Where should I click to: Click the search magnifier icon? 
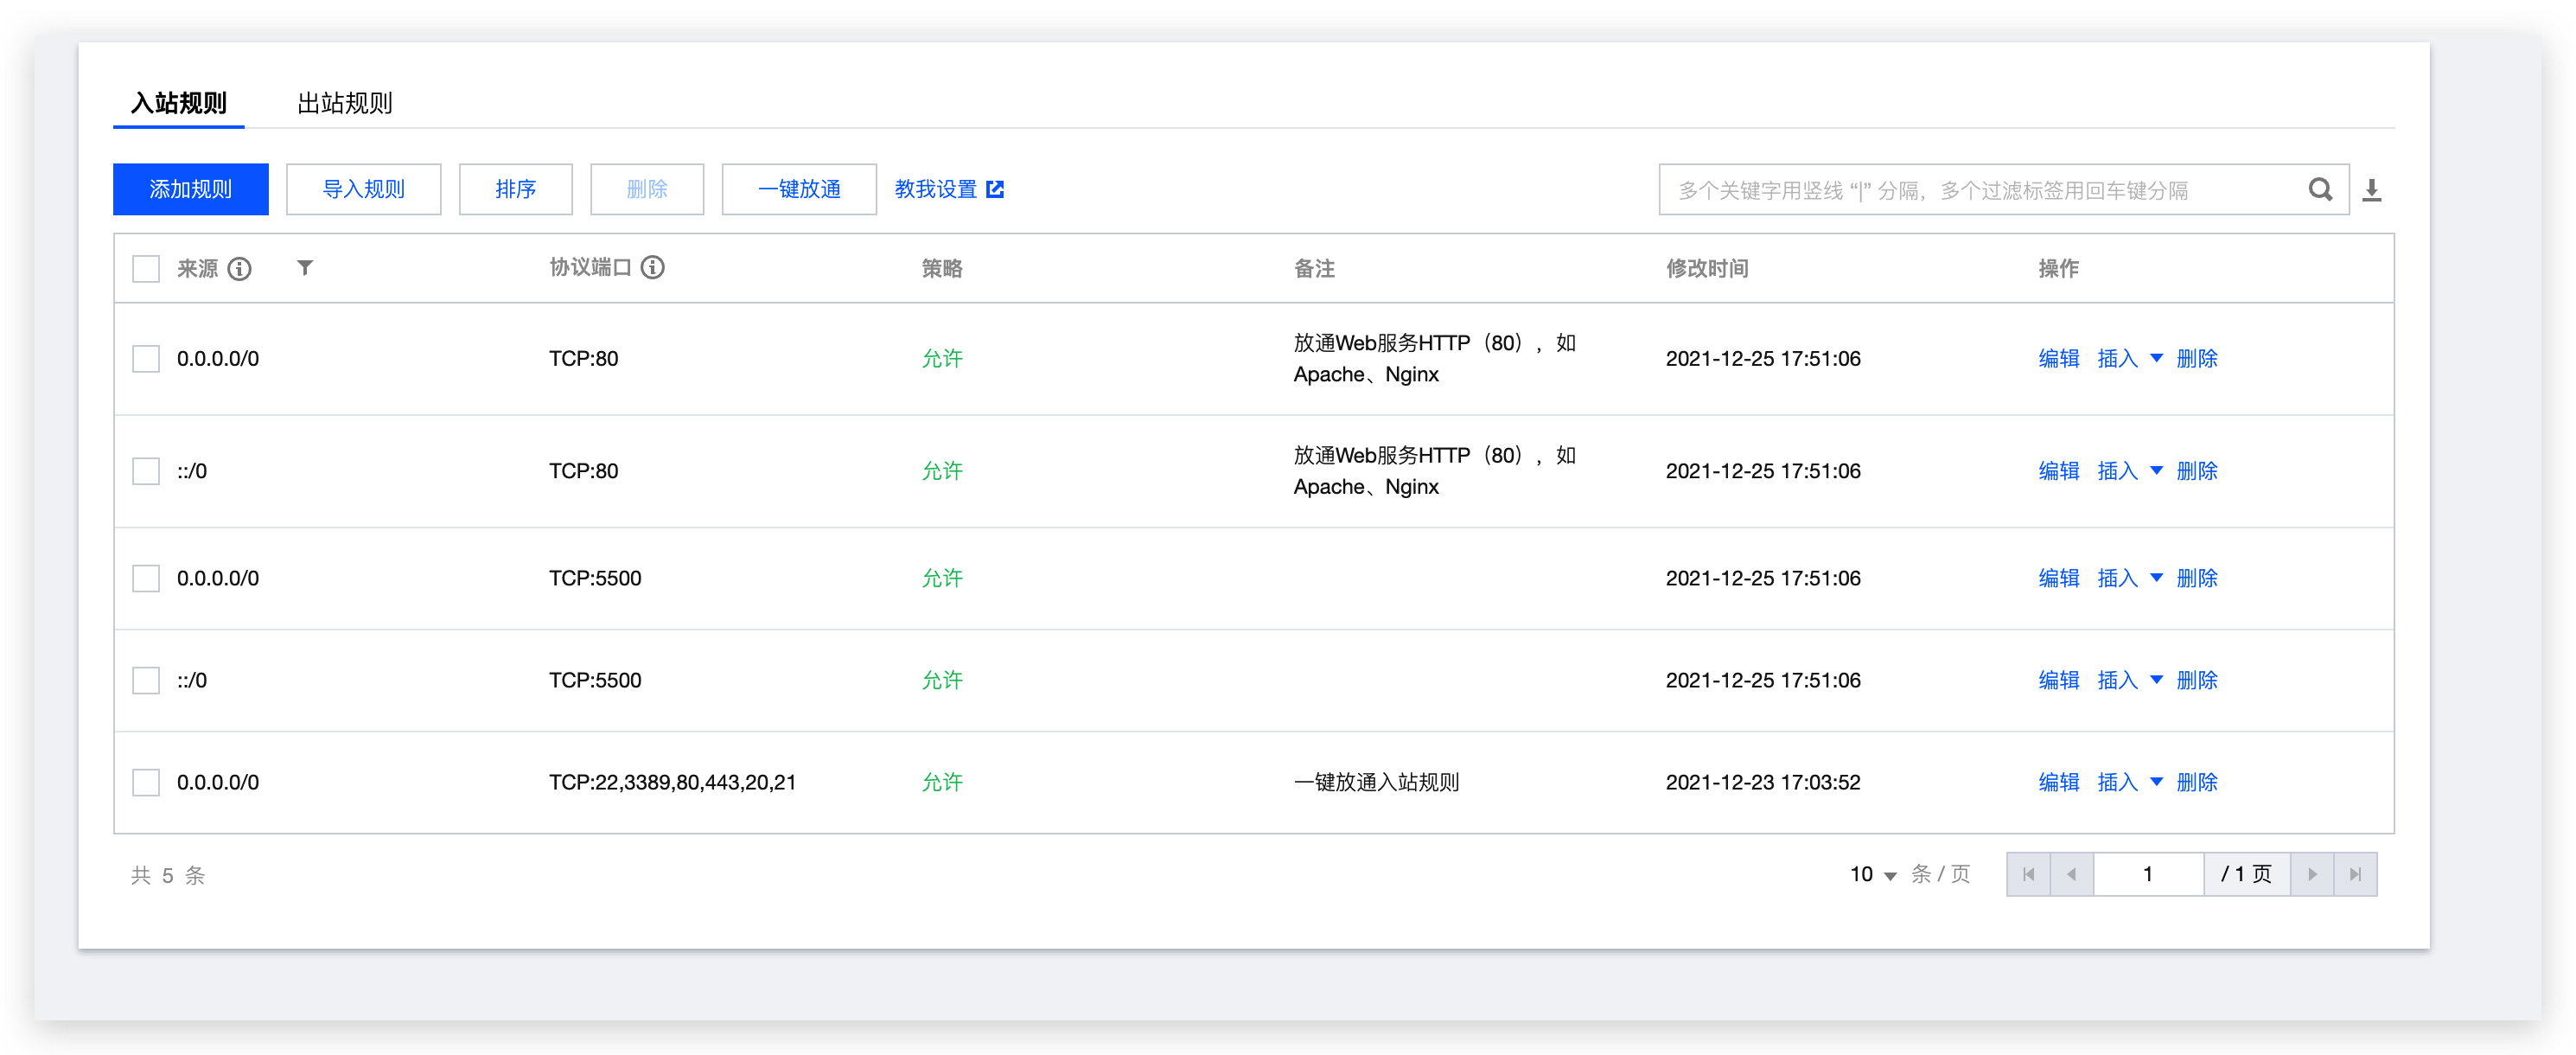click(x=2320, y=189)
